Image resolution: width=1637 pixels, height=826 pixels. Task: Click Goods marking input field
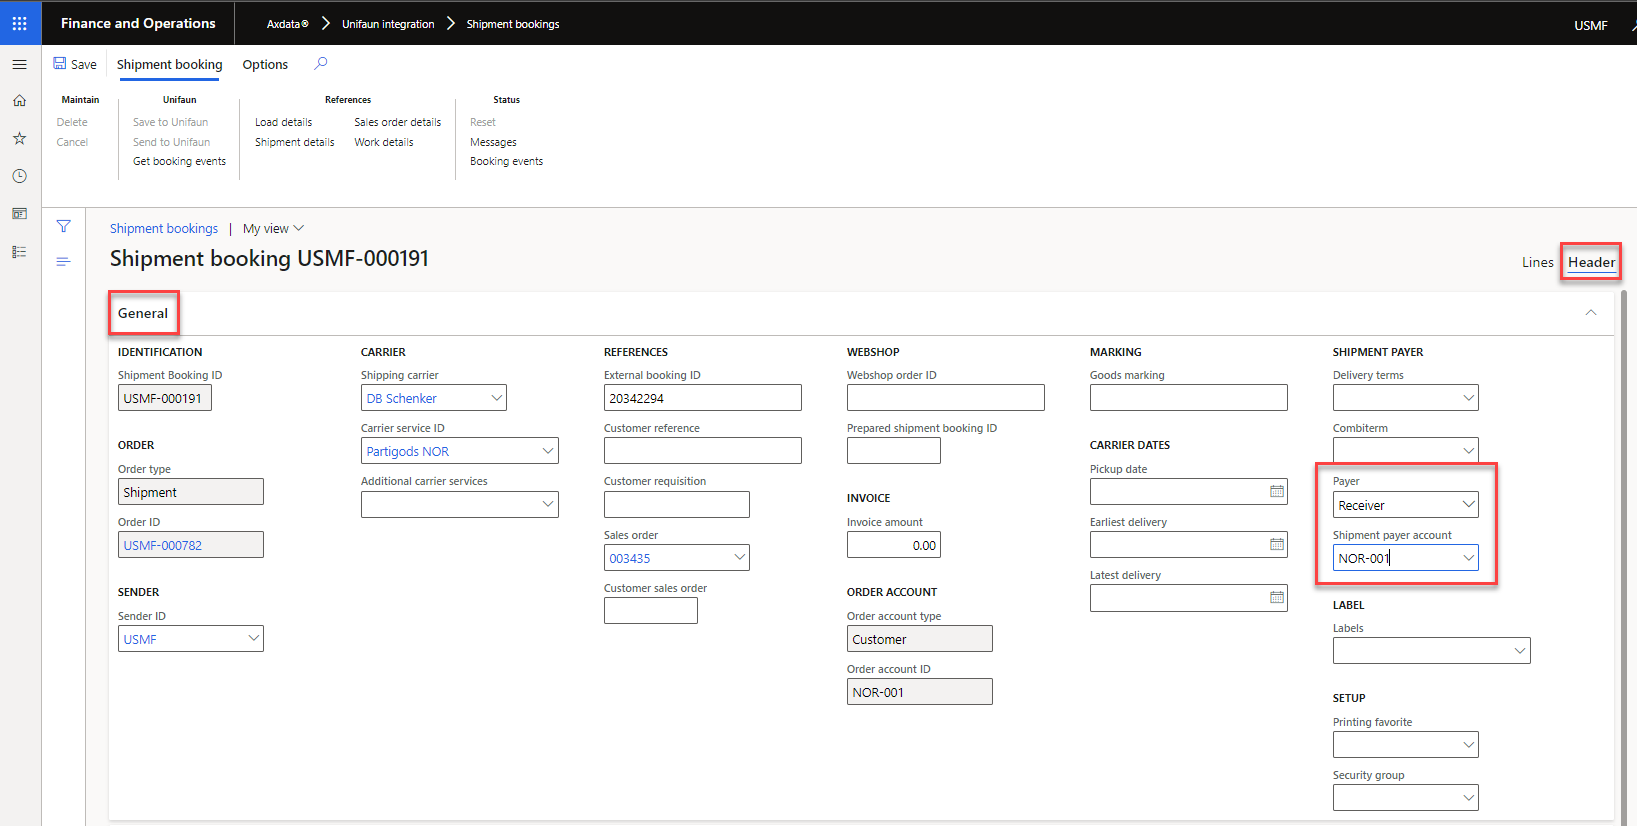click(1188, 398)
